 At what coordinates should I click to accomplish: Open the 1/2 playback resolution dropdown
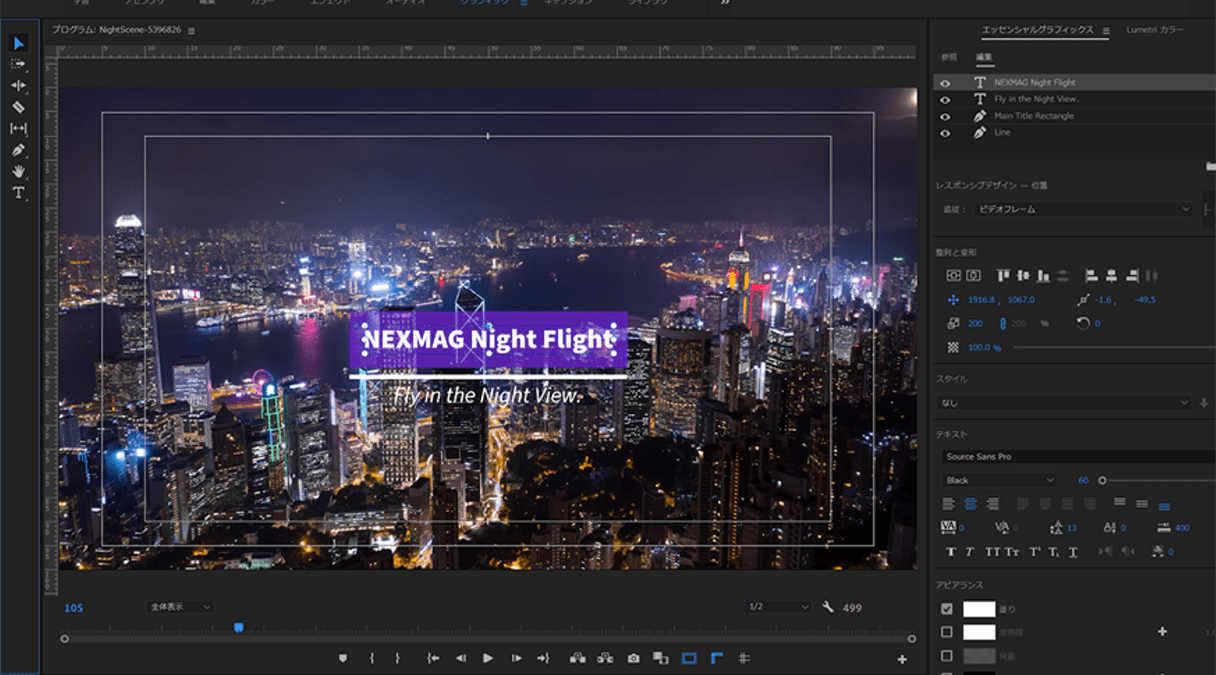click(x=778, y=607)
